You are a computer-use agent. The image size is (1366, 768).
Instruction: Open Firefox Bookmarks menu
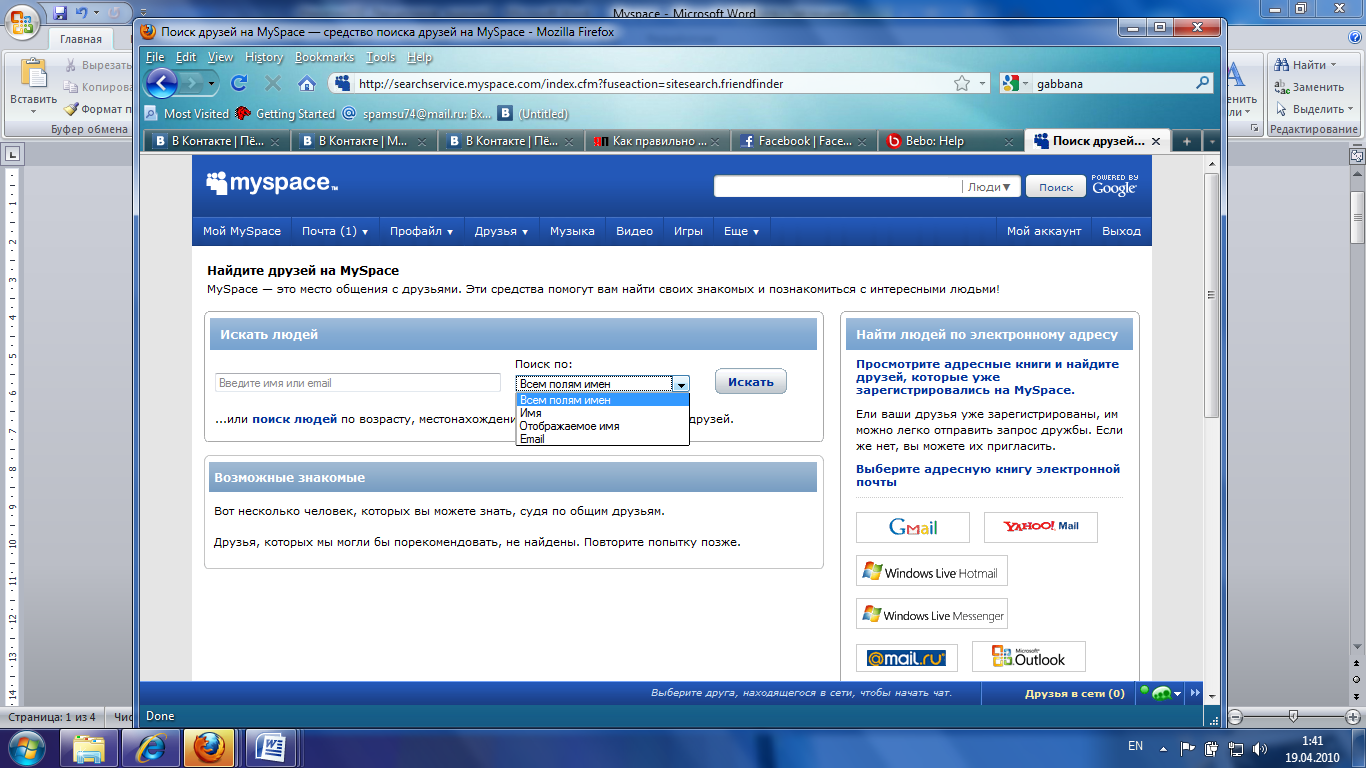coord(324,57)
